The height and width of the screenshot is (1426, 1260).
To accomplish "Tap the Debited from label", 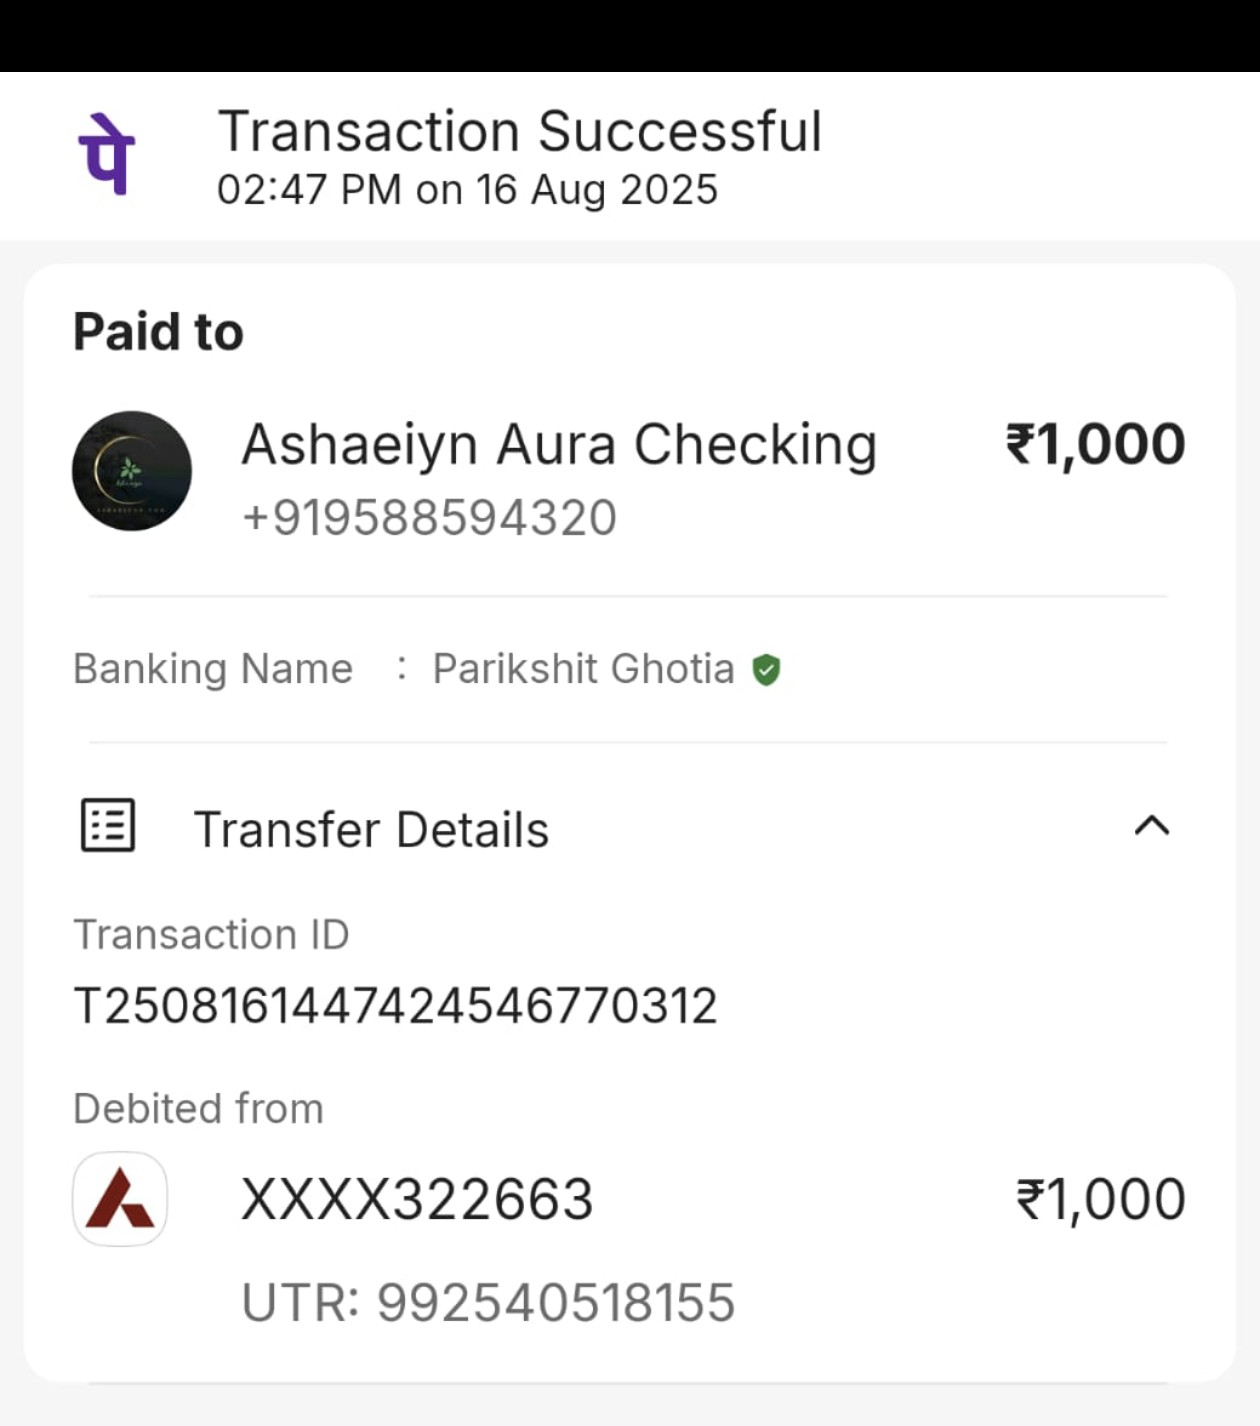I will (198, 1109).
